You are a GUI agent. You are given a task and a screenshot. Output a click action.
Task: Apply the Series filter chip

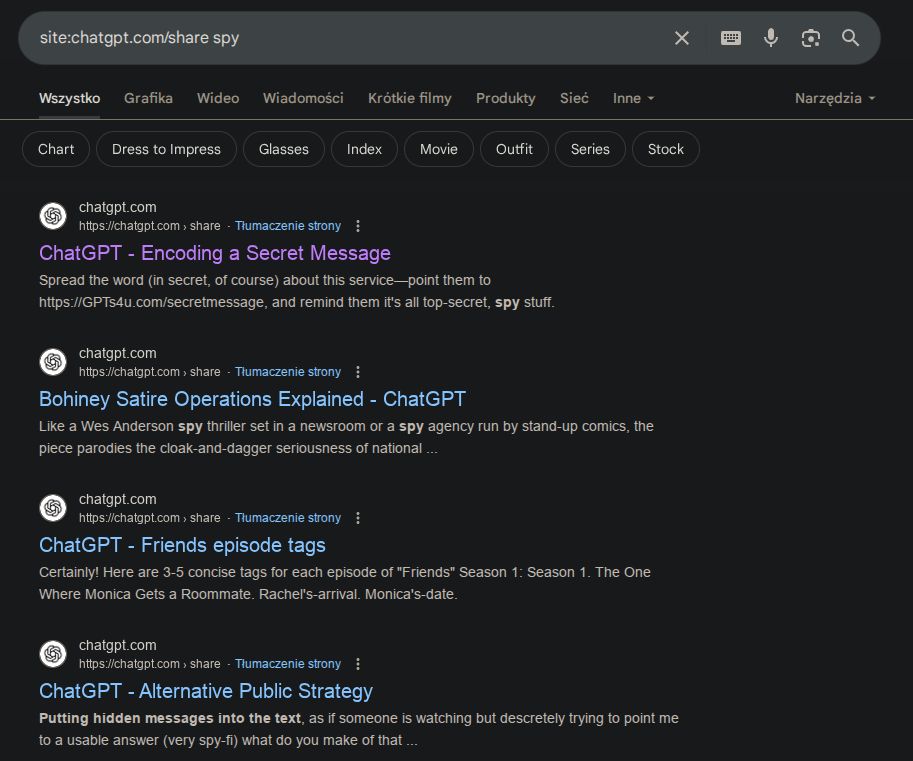[x=590, y=150]
